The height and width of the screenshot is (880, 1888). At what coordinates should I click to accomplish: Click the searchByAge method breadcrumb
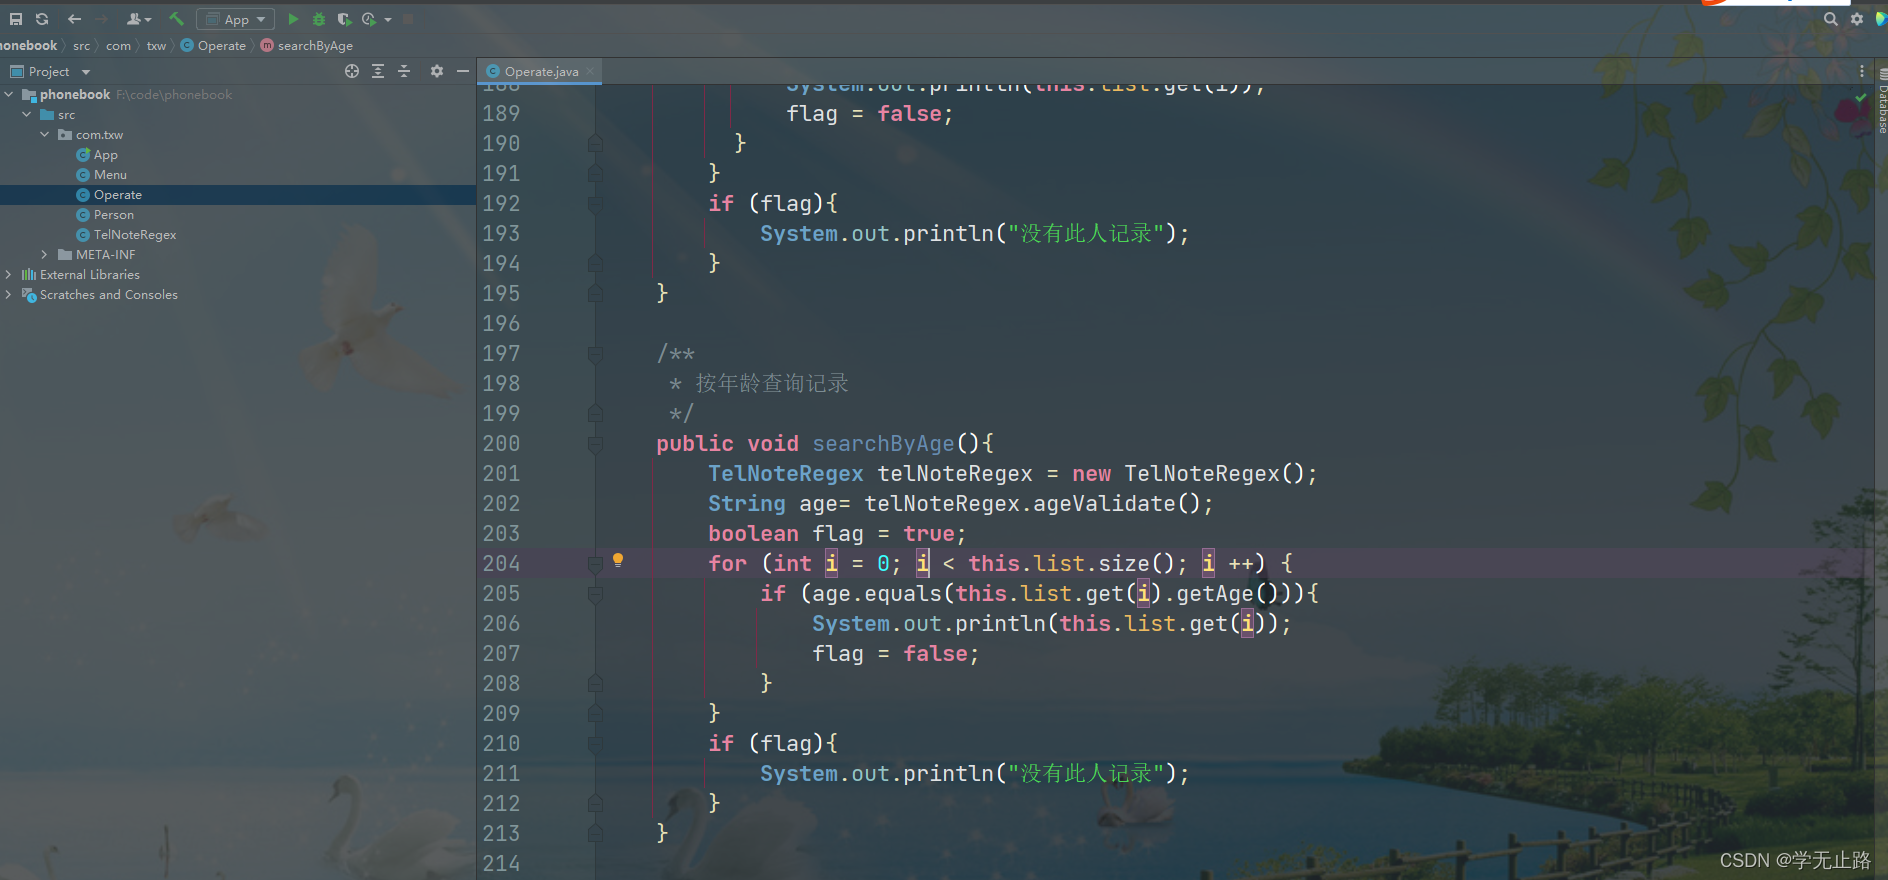(307, 46)
